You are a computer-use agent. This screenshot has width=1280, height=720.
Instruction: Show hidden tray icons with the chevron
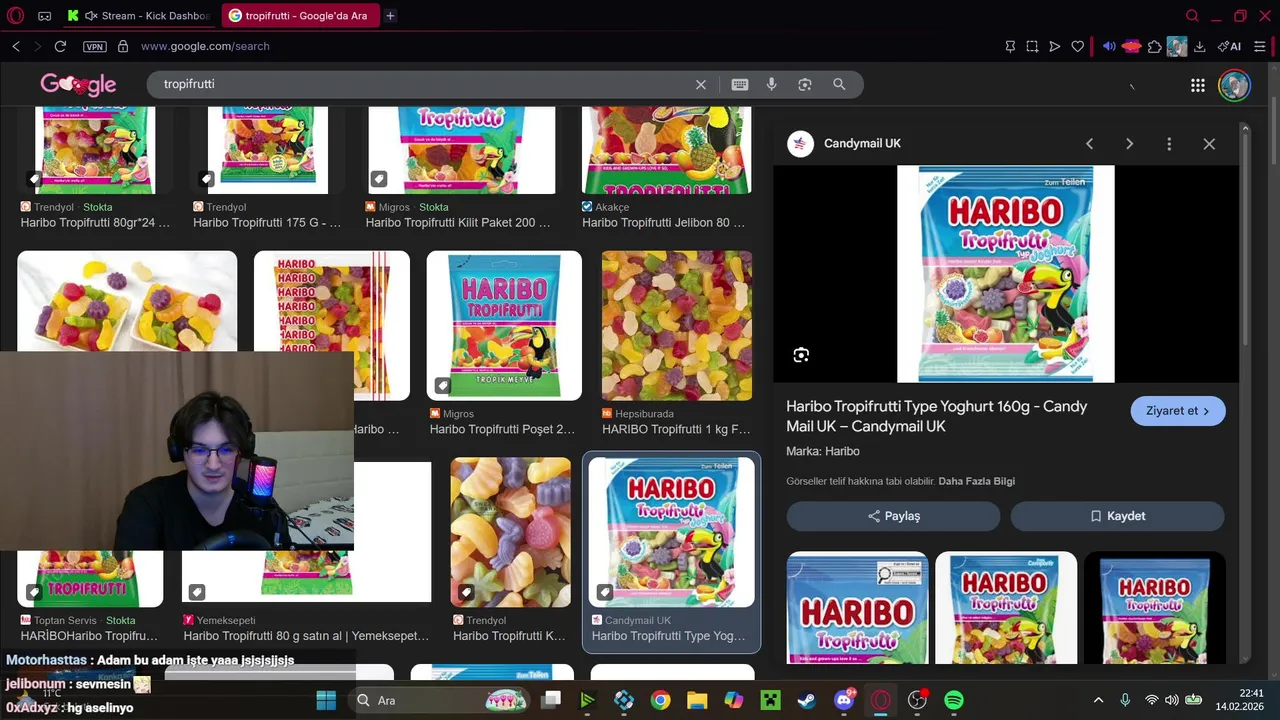[x=1098, y=700]
